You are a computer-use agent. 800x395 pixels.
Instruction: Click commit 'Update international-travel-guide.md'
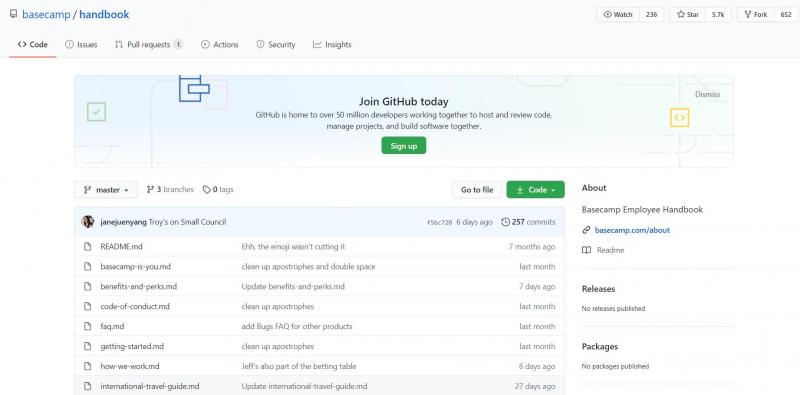[x=304, y=386]
